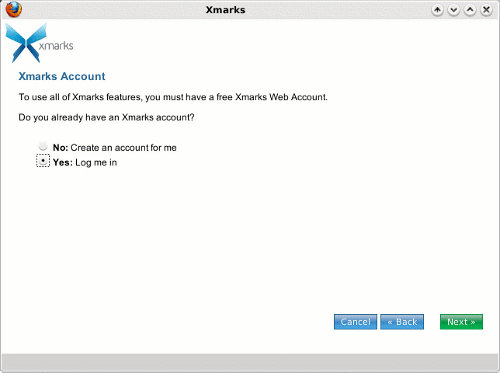Select 'Yes: Log me in' radio button
500x373 pixels.
coord(43,161)
